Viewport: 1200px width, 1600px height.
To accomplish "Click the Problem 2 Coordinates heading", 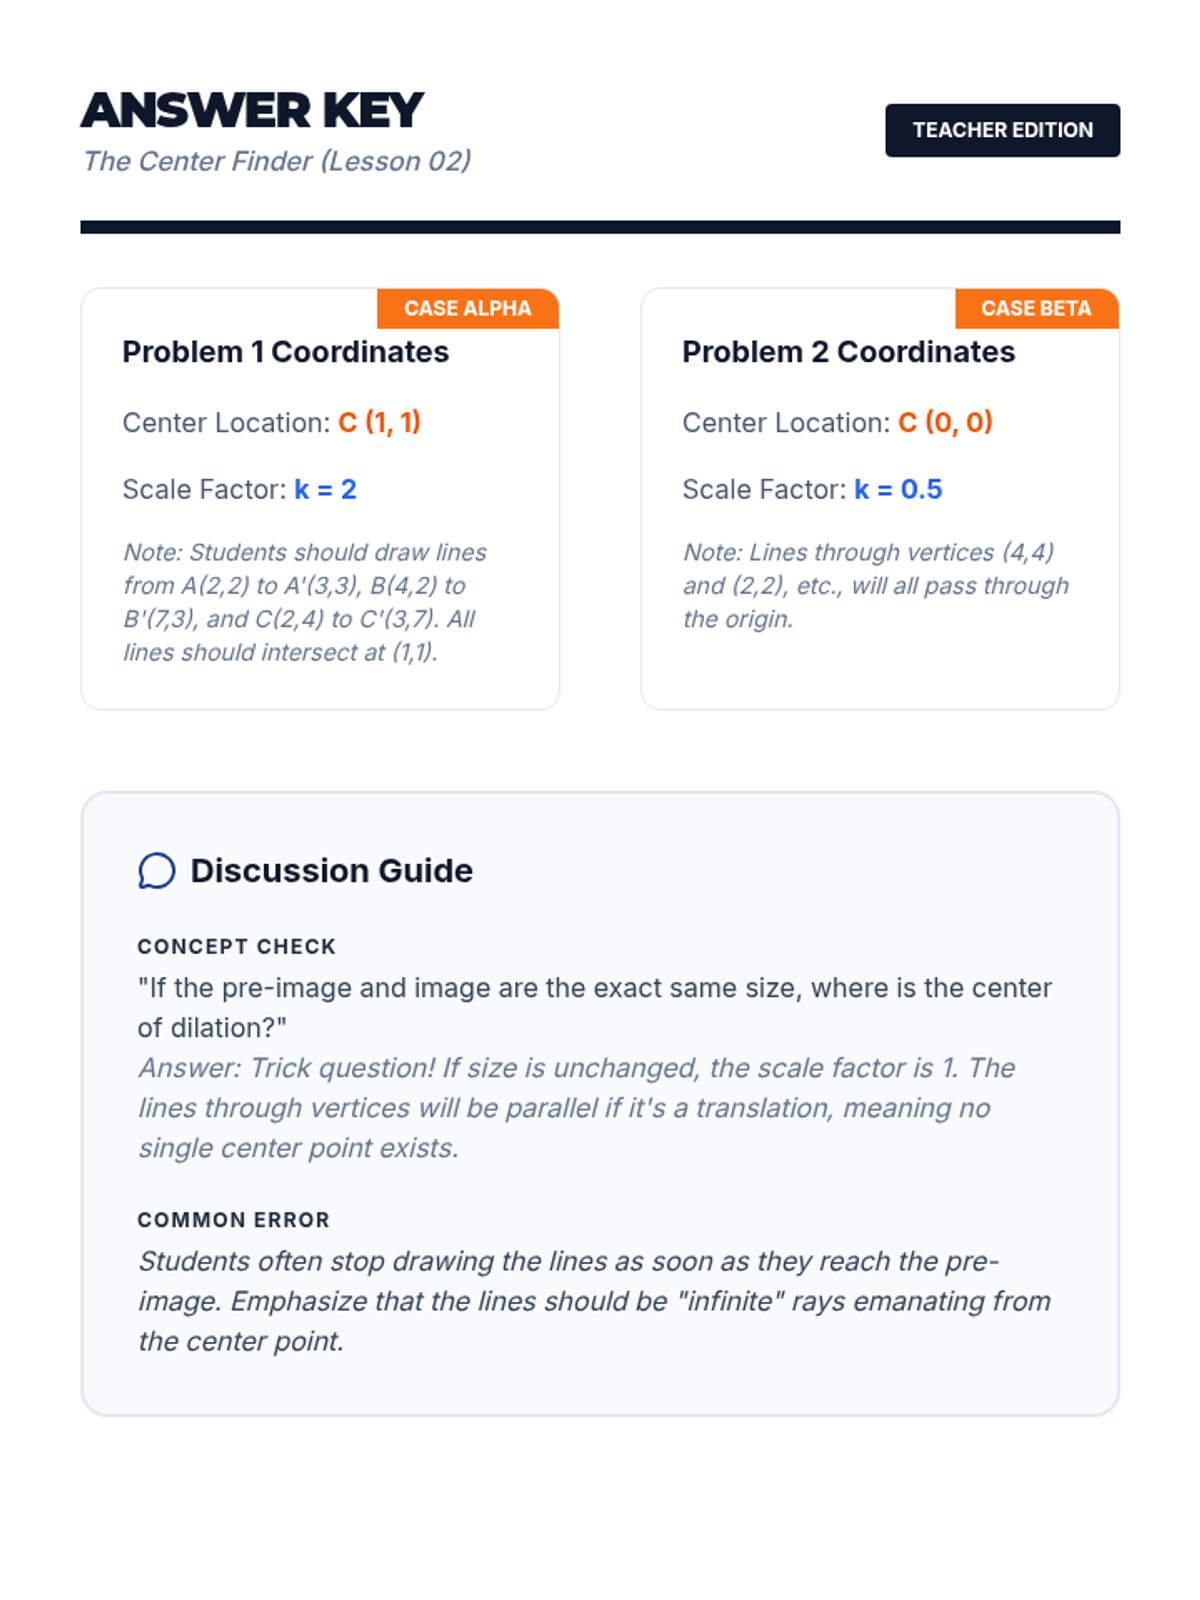I will pos(848,352).
